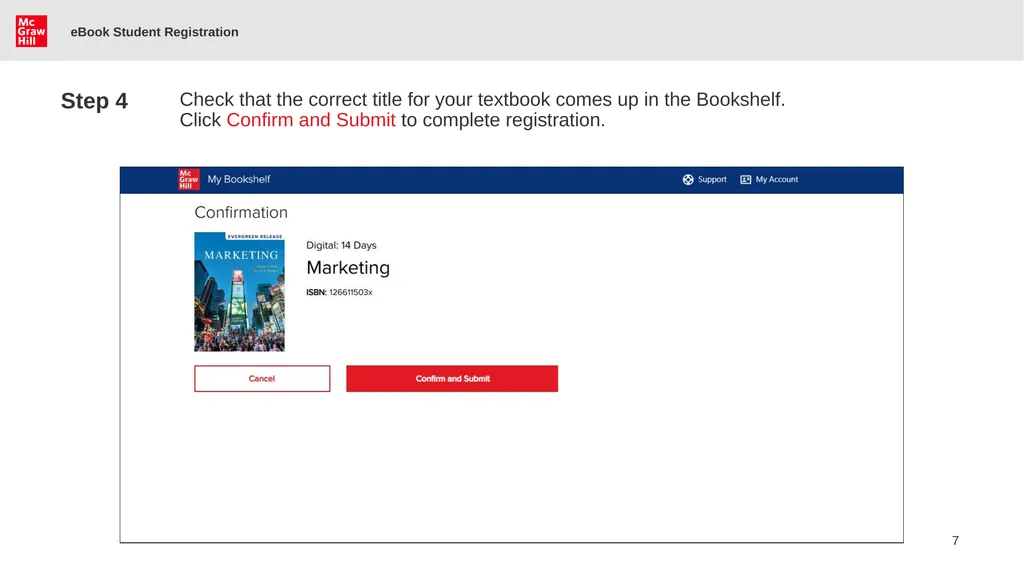1024x575 pixels.
Task: Click the McGraw Hill logo in slide header
Action: pos(31,31)
